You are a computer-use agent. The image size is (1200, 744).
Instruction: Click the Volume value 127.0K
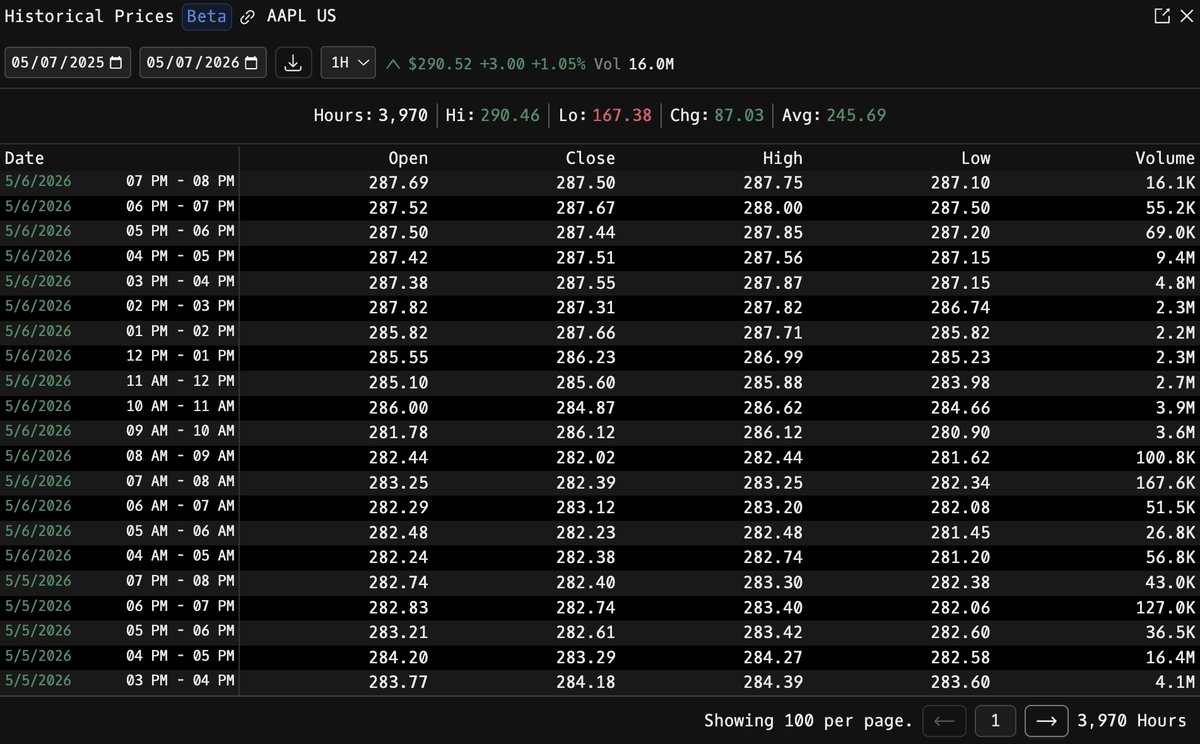[1165, 607]
